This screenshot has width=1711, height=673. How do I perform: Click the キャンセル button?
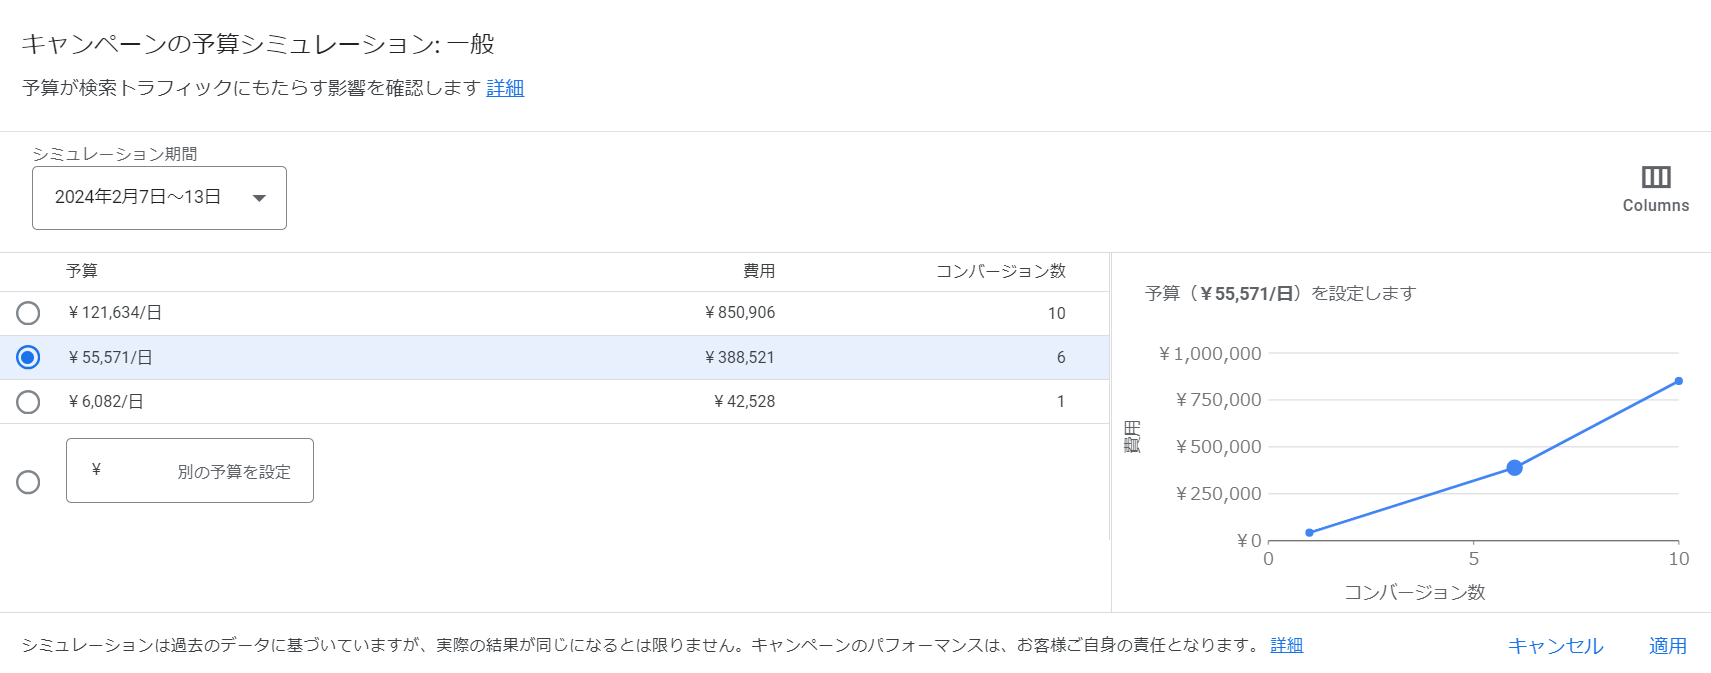pos(1555,646)
